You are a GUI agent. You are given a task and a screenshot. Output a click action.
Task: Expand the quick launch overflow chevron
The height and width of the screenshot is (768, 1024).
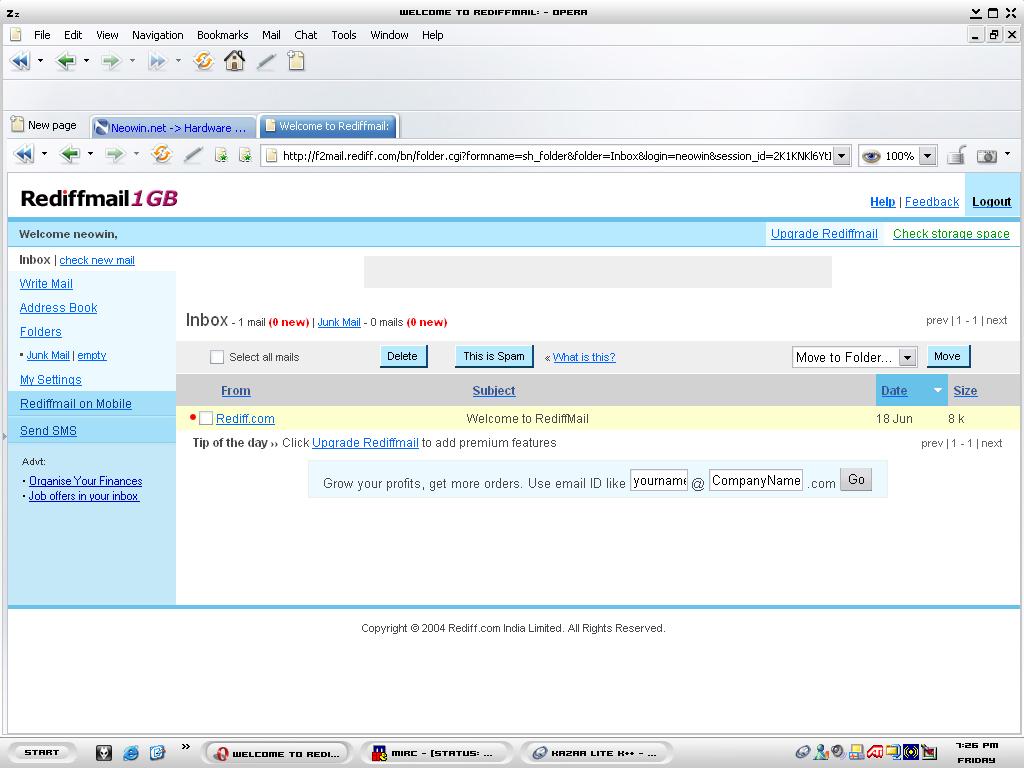185,746
